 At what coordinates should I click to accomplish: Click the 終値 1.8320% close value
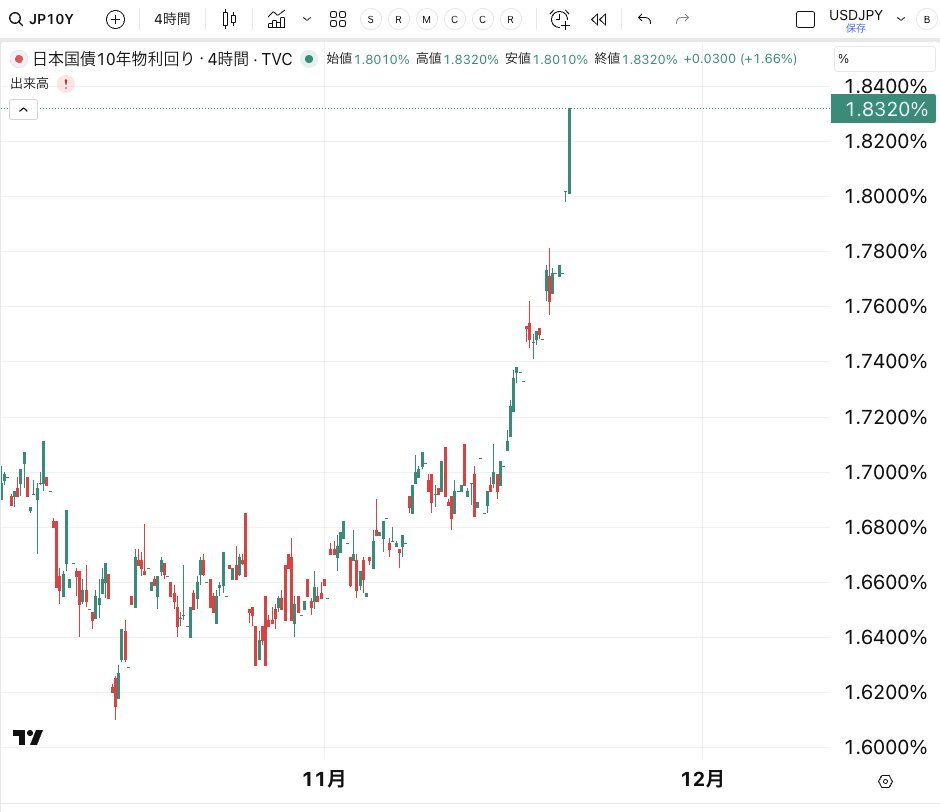click(x=635, y=59)
